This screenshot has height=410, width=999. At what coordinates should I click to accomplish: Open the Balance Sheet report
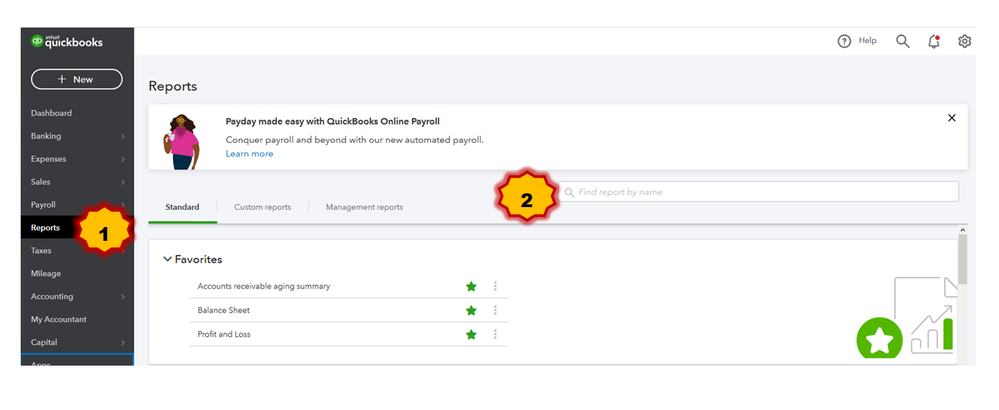coord(224,311)
